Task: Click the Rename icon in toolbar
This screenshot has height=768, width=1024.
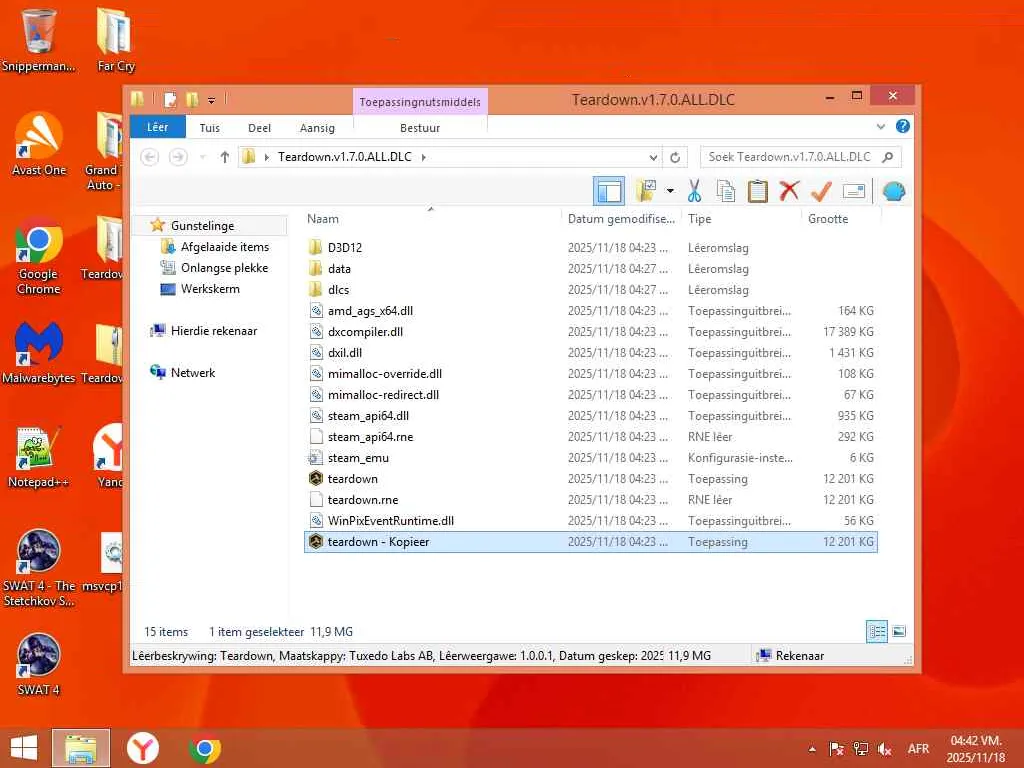Action: 854,191
